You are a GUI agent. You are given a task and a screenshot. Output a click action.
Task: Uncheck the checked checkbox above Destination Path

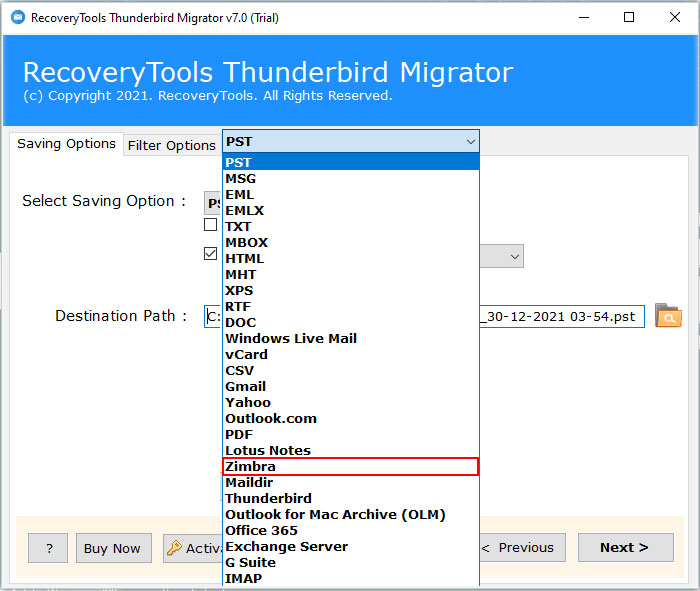coord(210,254)
